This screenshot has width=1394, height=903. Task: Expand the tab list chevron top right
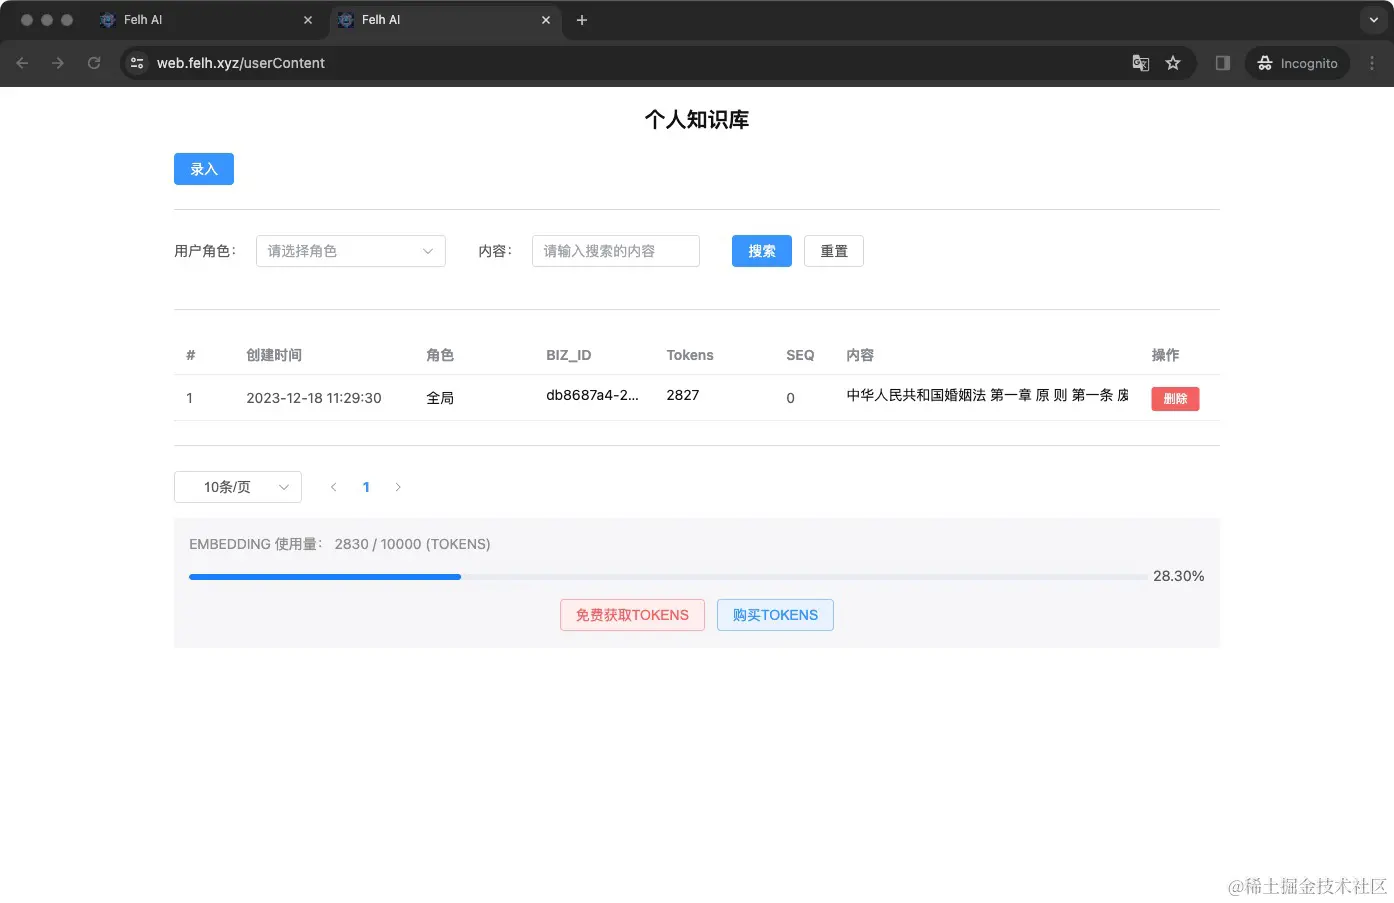1371,19
